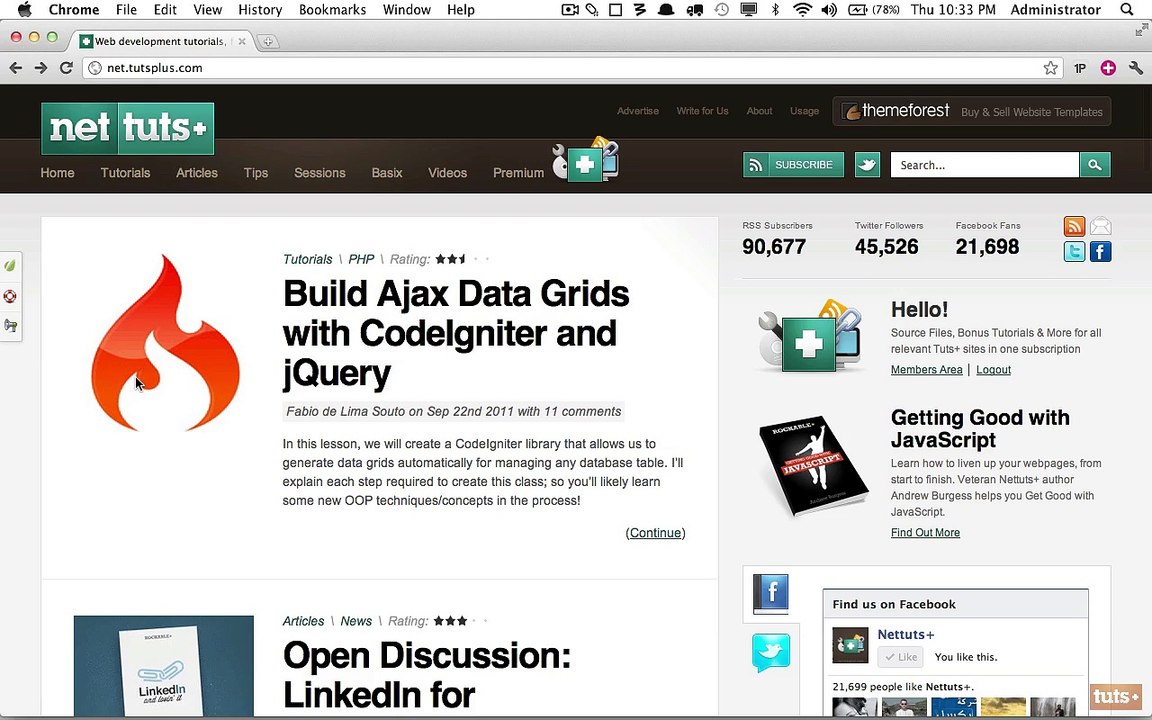Click the Advertise link in header
Viewport: 1152px width, 720px height.
point(638,111)
